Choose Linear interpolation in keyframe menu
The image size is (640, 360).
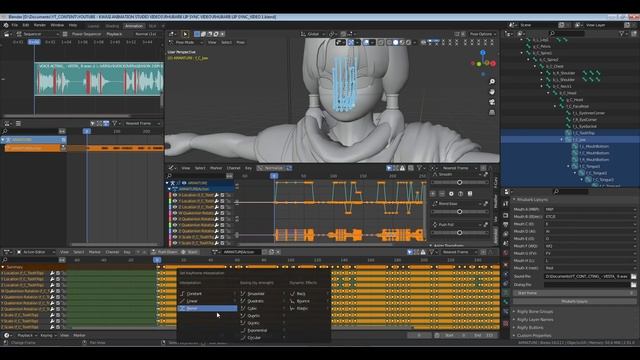pyautogui.click(x=207, y=301)
